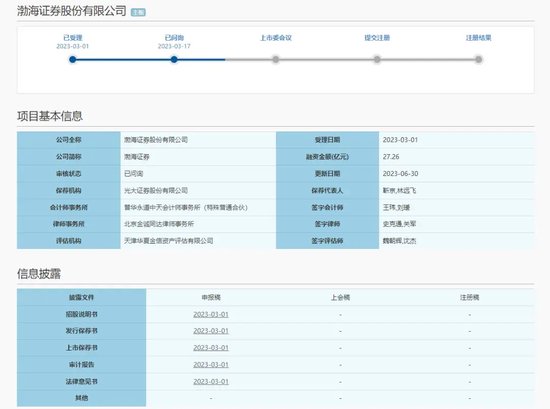The width and height of the screenshot is (550, 409).
Task: Click the 律师事务所 value 北京金诚同达律师事务所
Action: coord(159,224)
